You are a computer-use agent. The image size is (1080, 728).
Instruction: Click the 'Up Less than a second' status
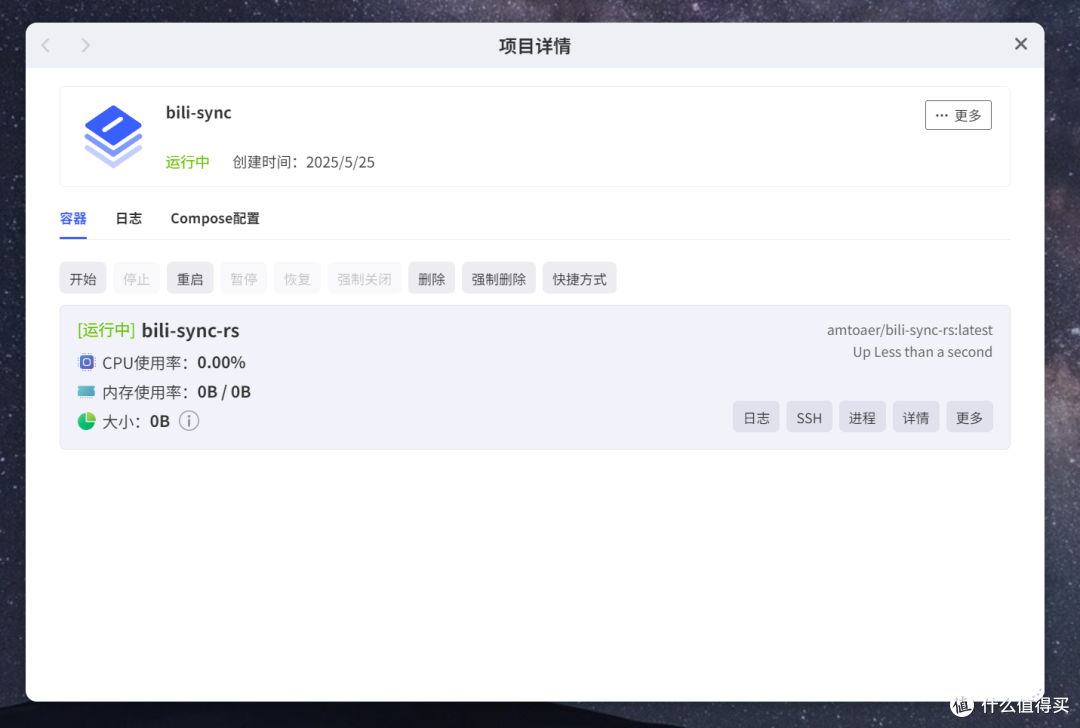(x=922, y=352)
